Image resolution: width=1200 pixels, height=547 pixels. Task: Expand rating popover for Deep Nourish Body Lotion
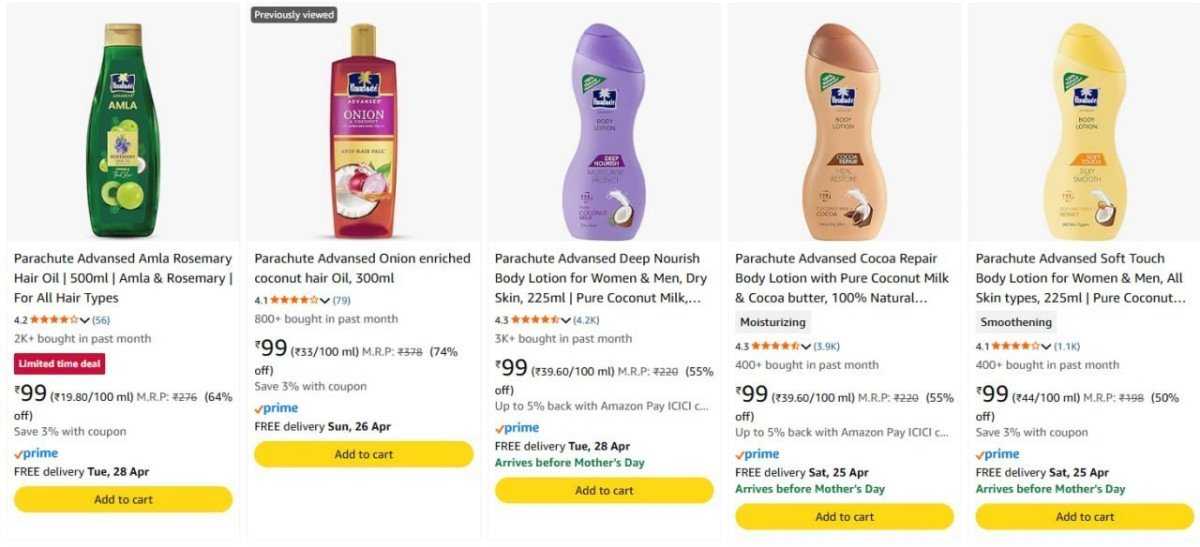tap(565, 320)
